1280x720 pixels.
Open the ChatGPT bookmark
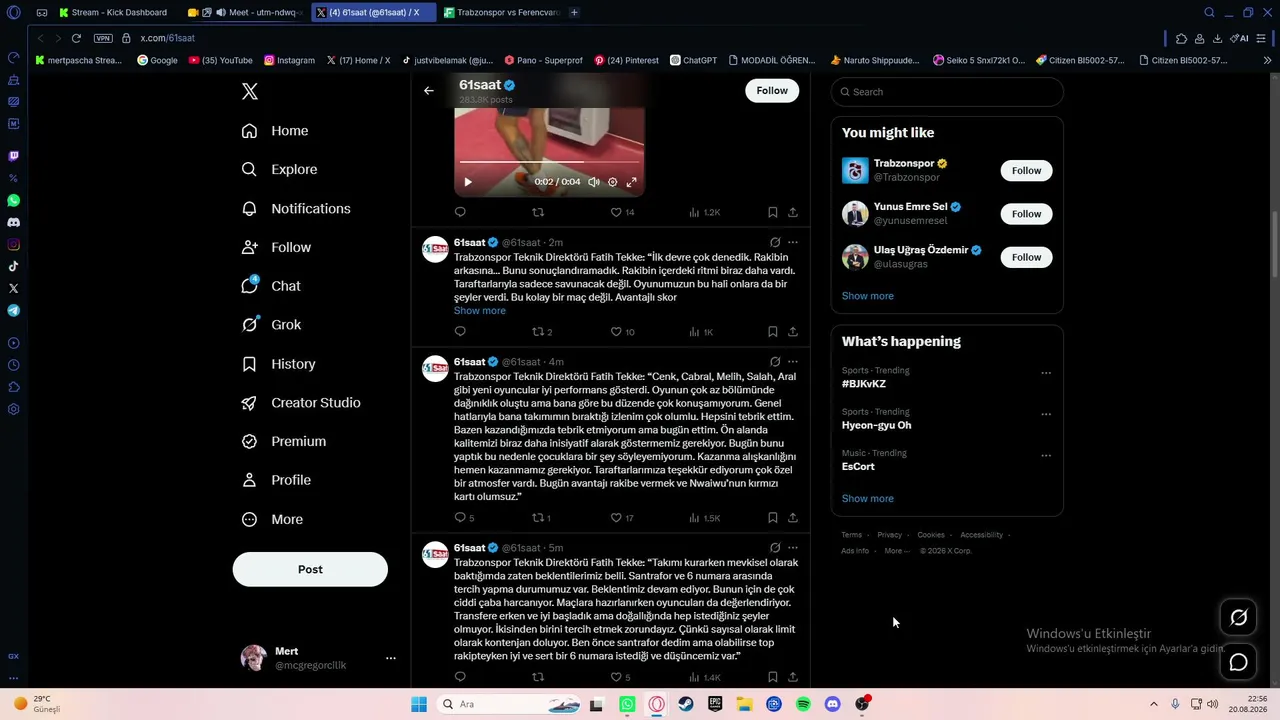(x=693, y=60)
